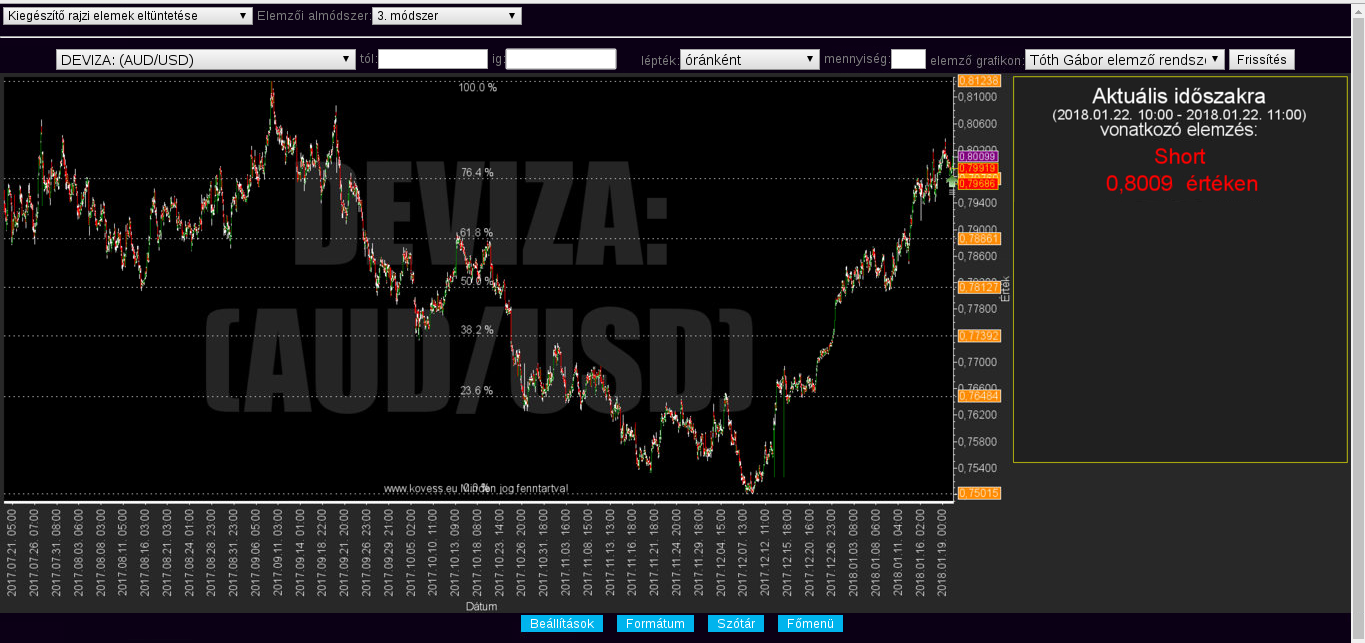The image size is (1365, 643).
Task: Open Beállítások settings at the bottom
Action: click(x=562, y=624)
